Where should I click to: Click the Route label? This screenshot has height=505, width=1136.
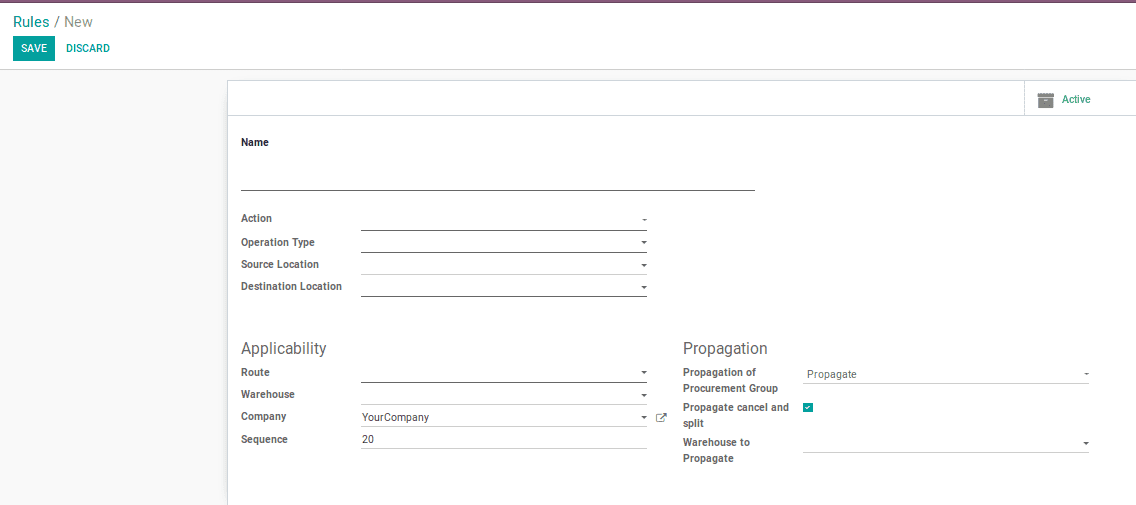[x=255, y=372]
